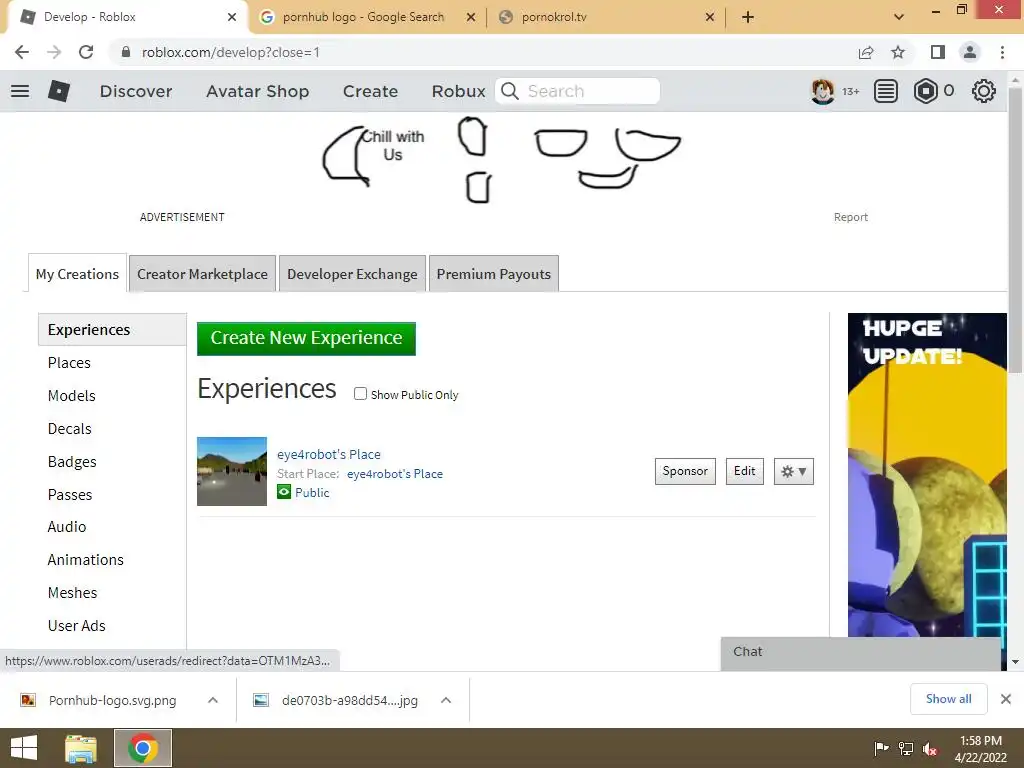Click the eye4robot's Place thumbnail
The height and width of the screenshot is (768, 1024).
(232, 472)
